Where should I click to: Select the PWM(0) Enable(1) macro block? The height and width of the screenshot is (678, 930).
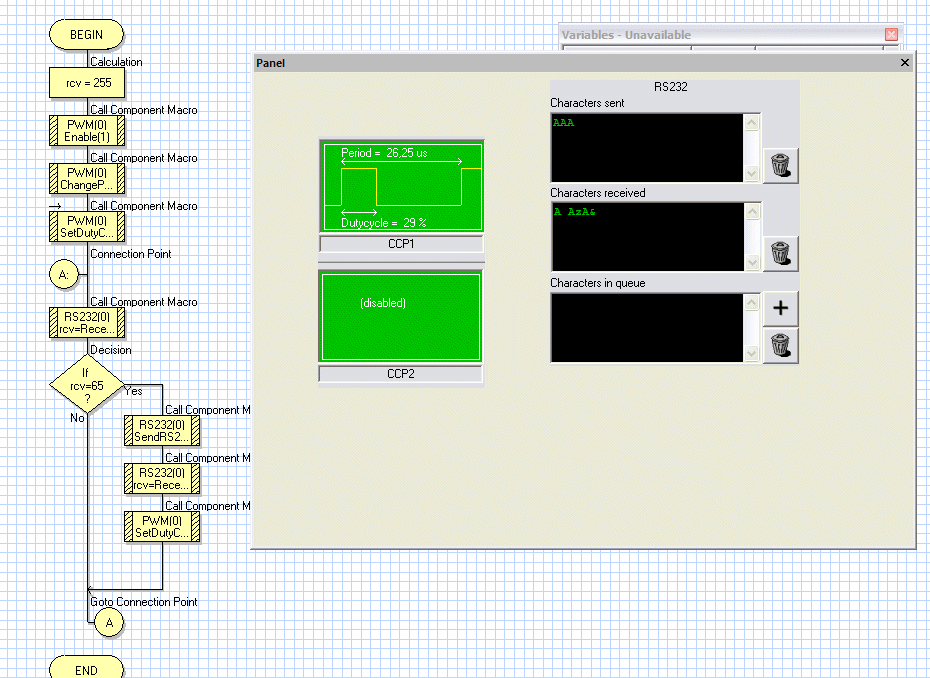tap(87, 130)
